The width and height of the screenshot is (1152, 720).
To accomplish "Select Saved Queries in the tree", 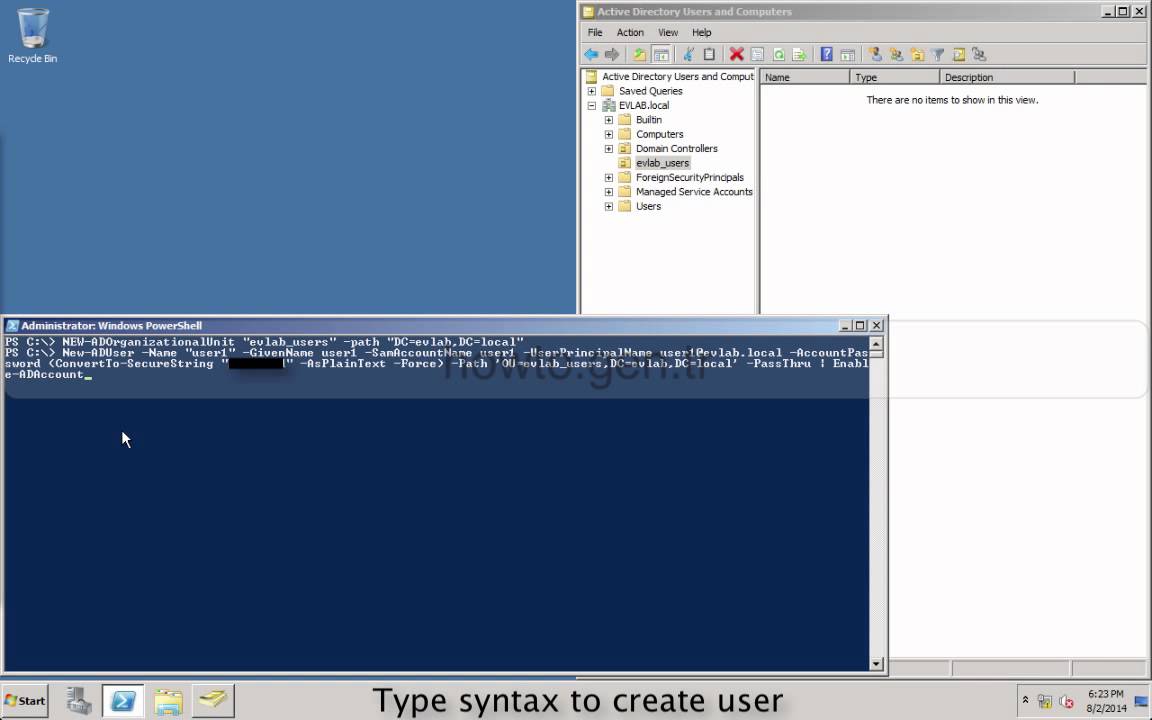I will pyautogui.click(x=650, y=91).
